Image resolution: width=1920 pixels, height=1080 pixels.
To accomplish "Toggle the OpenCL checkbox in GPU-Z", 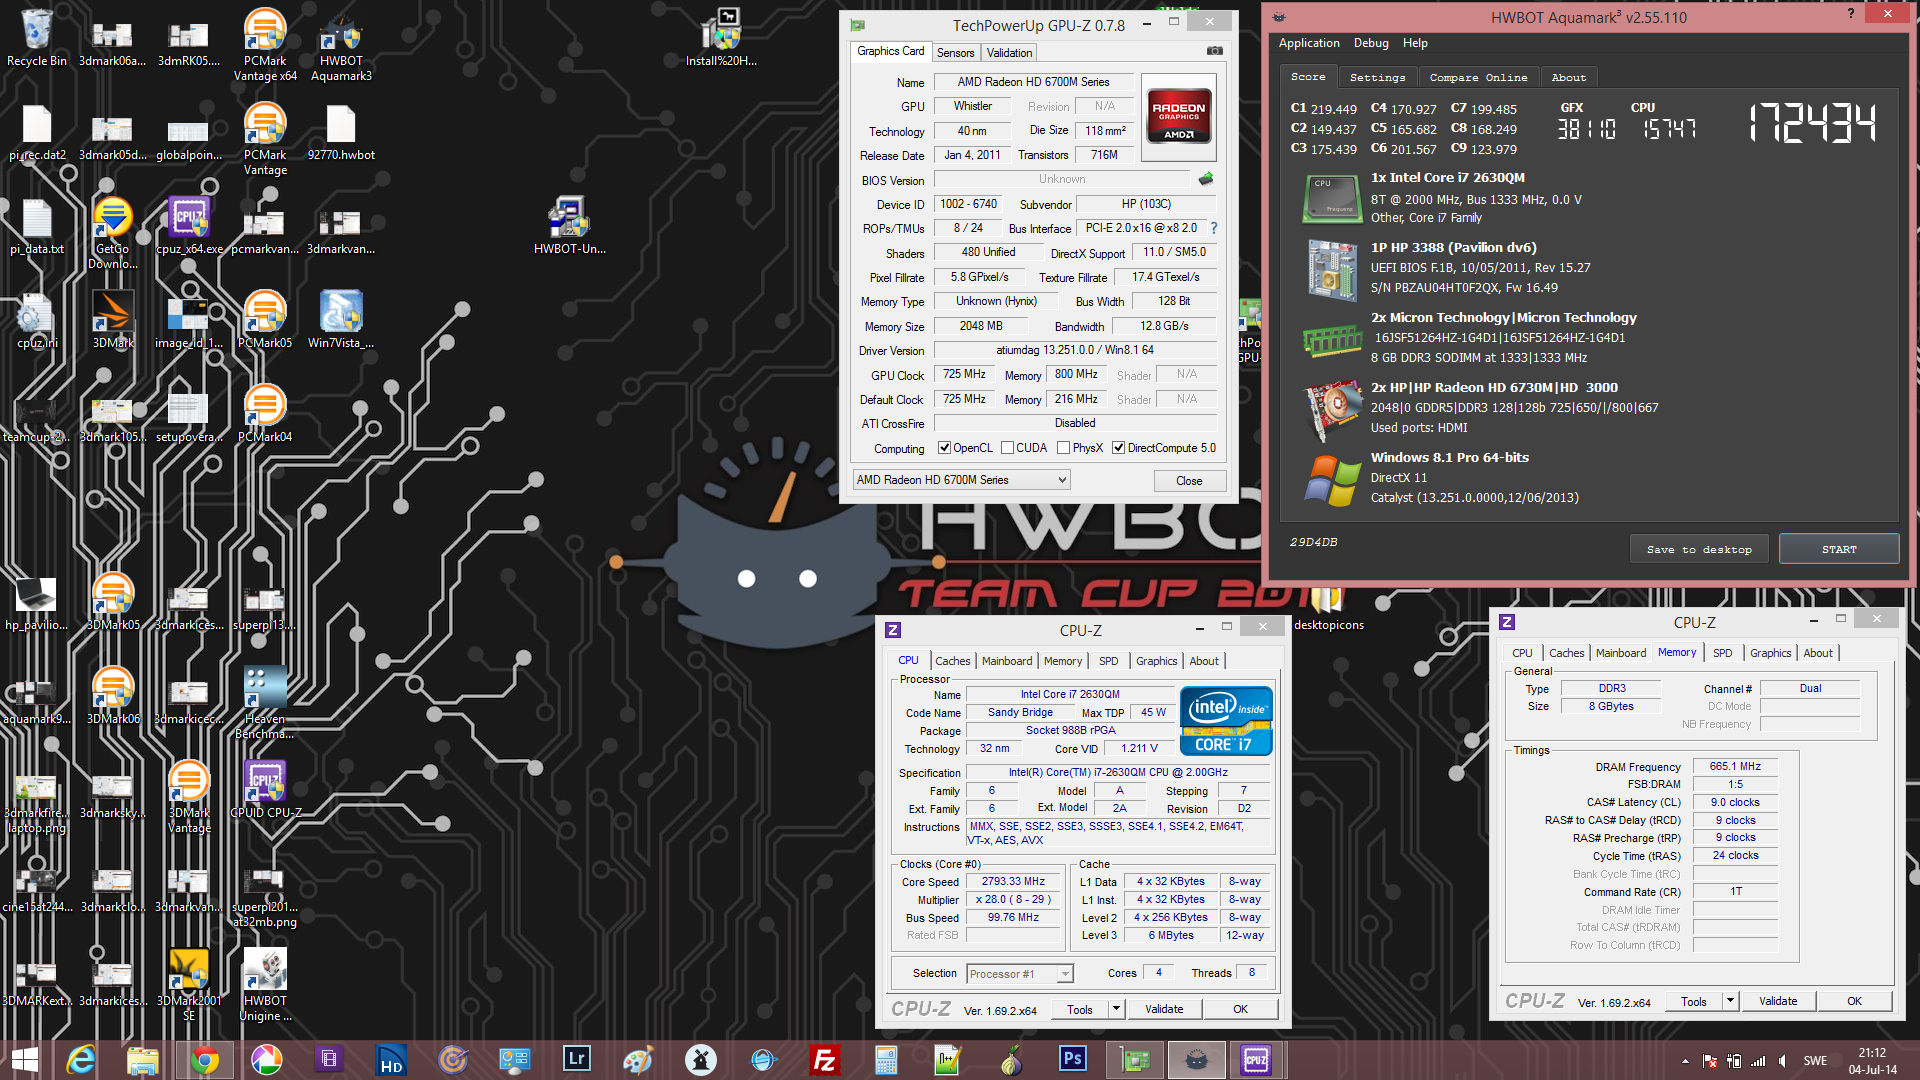I will click(944, 448).
